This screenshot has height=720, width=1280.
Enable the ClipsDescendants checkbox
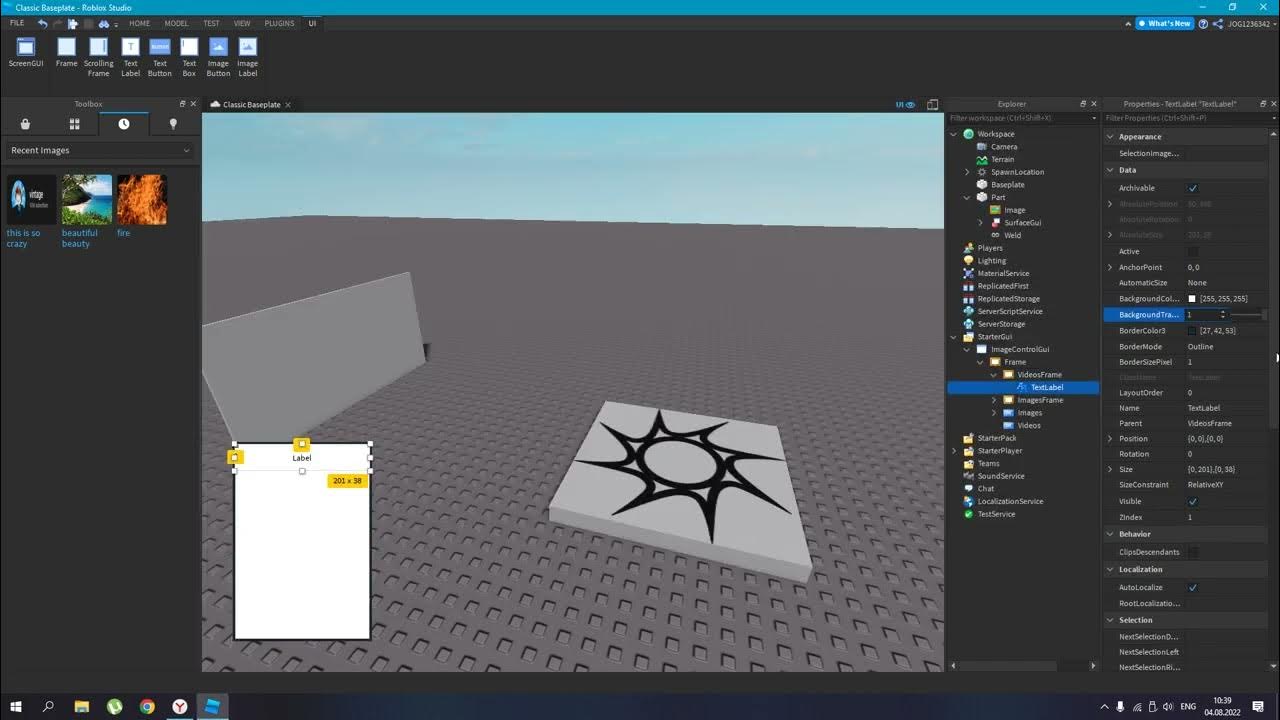1192,552
